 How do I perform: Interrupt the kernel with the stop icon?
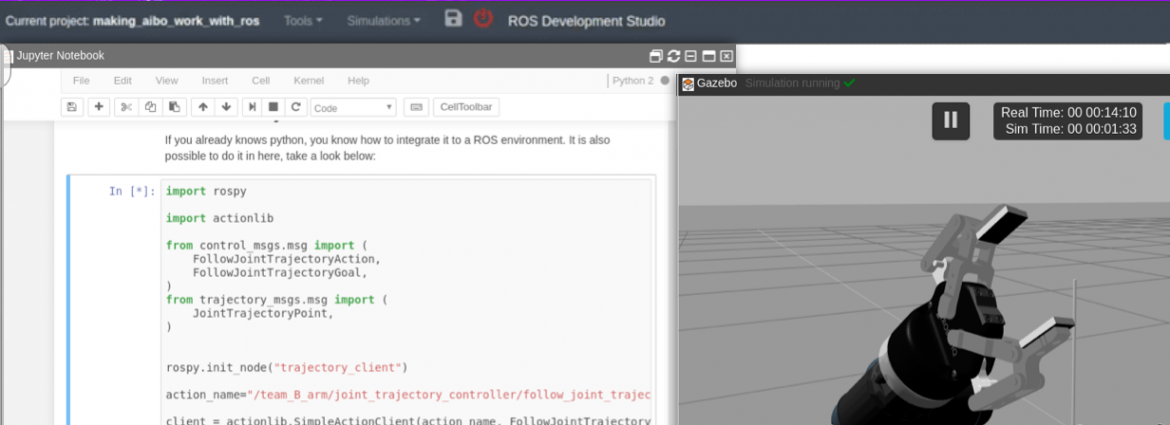[x=274, y=107]
